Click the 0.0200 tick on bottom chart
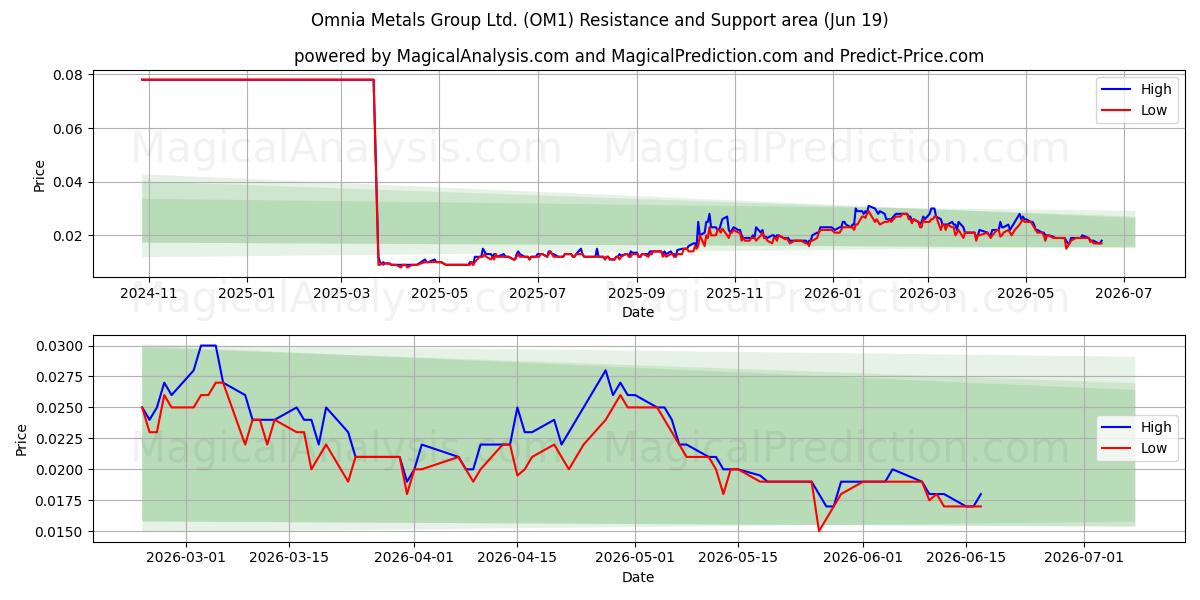This screenshot has height=600, width=1200. click(x=59, y=470)
